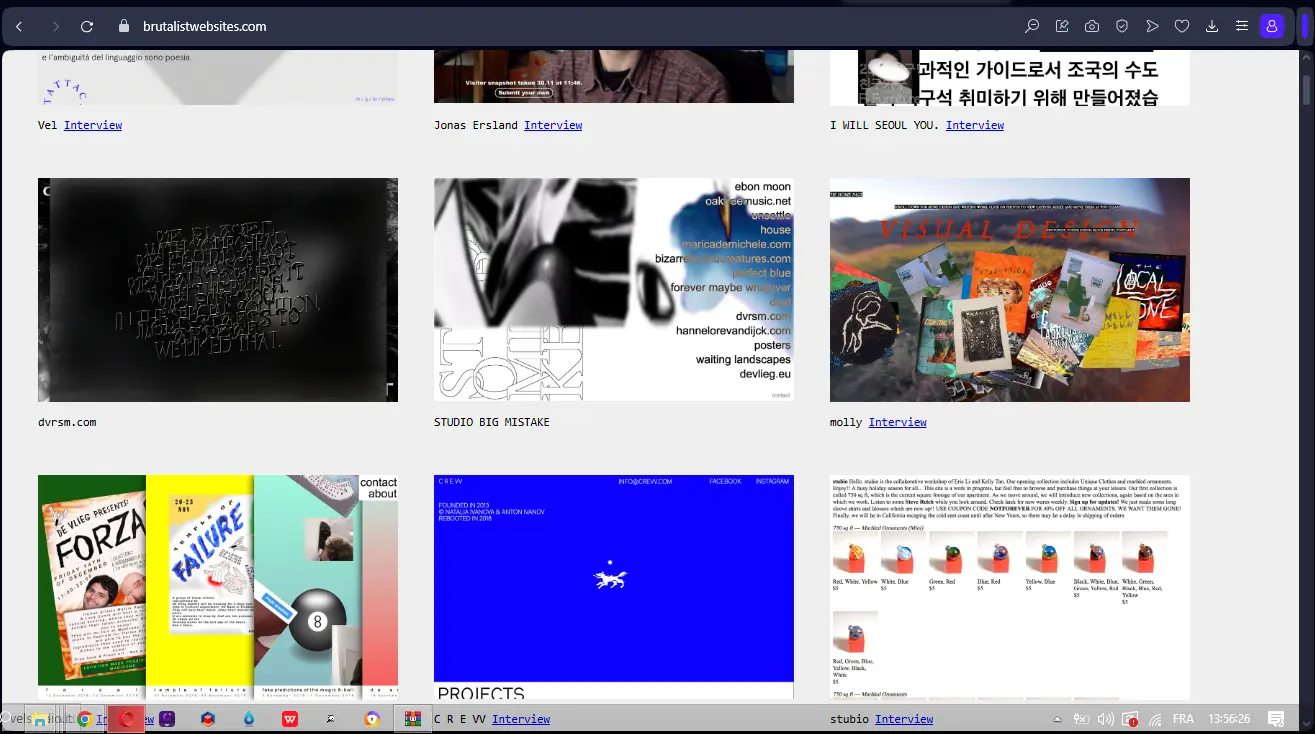The height and width of the screenshot is (734, 1315).
Task: Click the 13:56:26 taskbar clock
Action: point(1228,719)
